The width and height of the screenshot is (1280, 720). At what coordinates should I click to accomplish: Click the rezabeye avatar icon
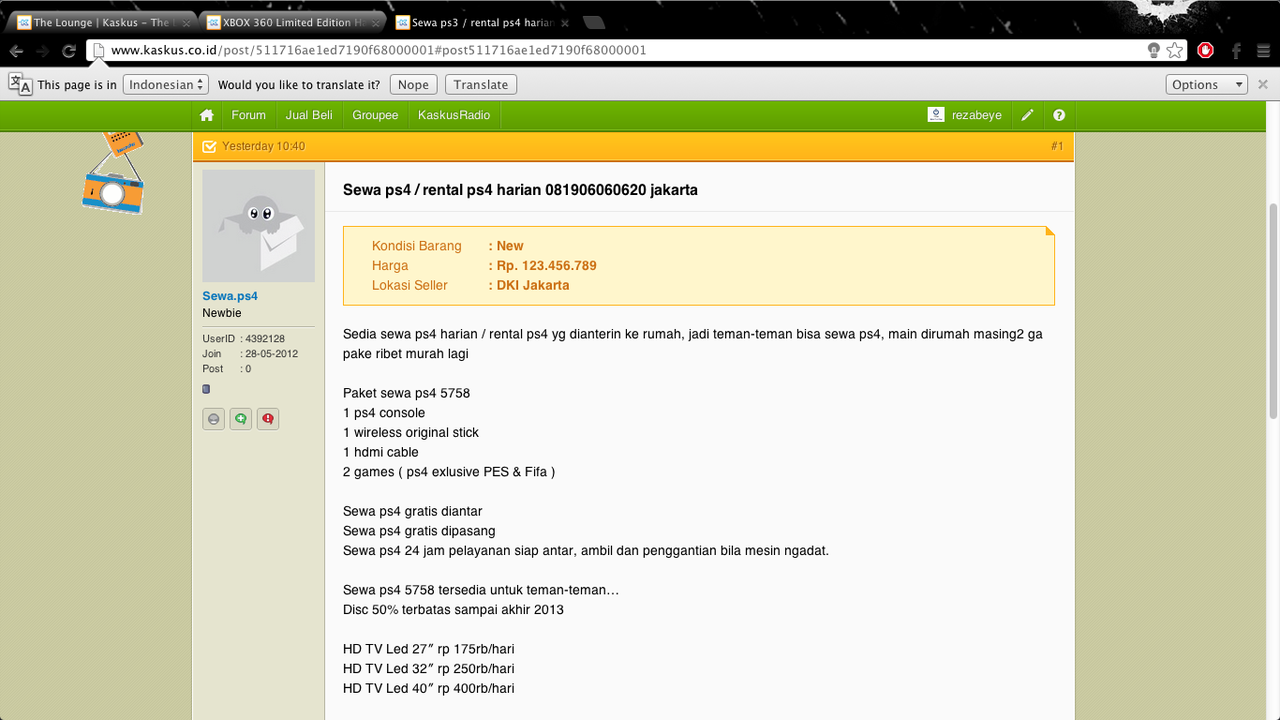935,115
